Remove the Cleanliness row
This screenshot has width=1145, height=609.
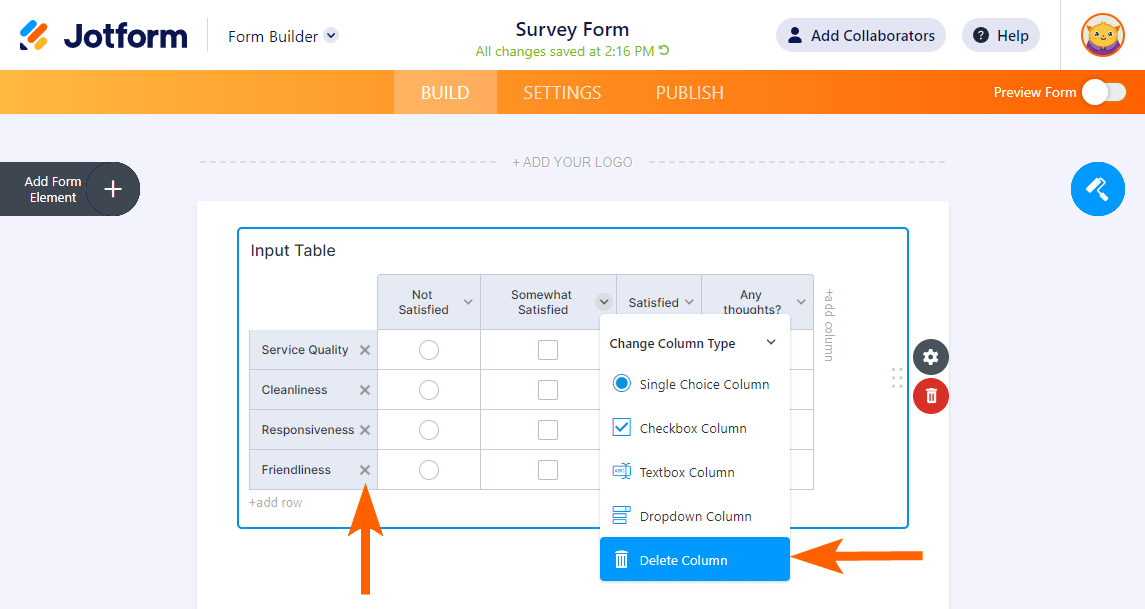[x=365, y=390]
